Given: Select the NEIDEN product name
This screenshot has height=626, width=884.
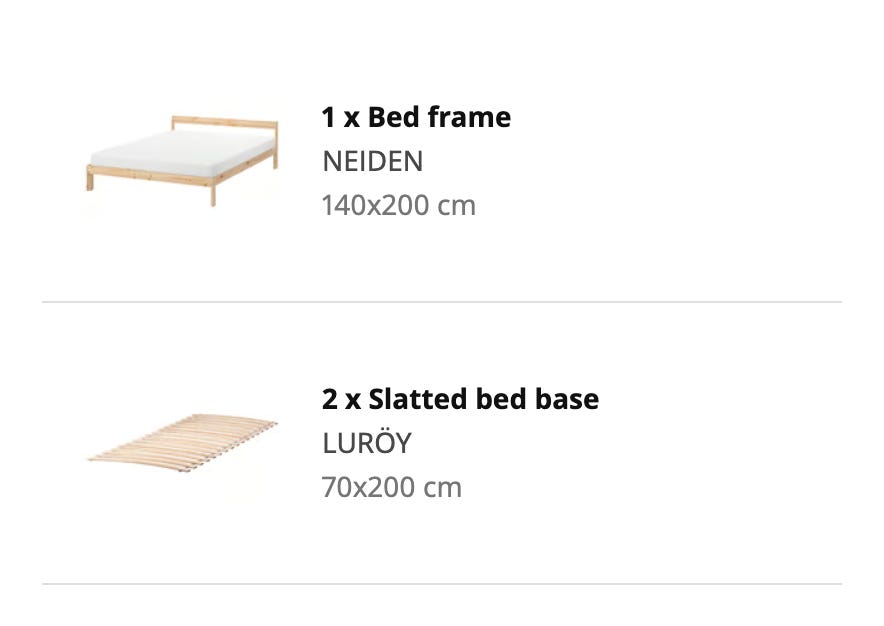Looking at the screenshot, I should point(373,161).
